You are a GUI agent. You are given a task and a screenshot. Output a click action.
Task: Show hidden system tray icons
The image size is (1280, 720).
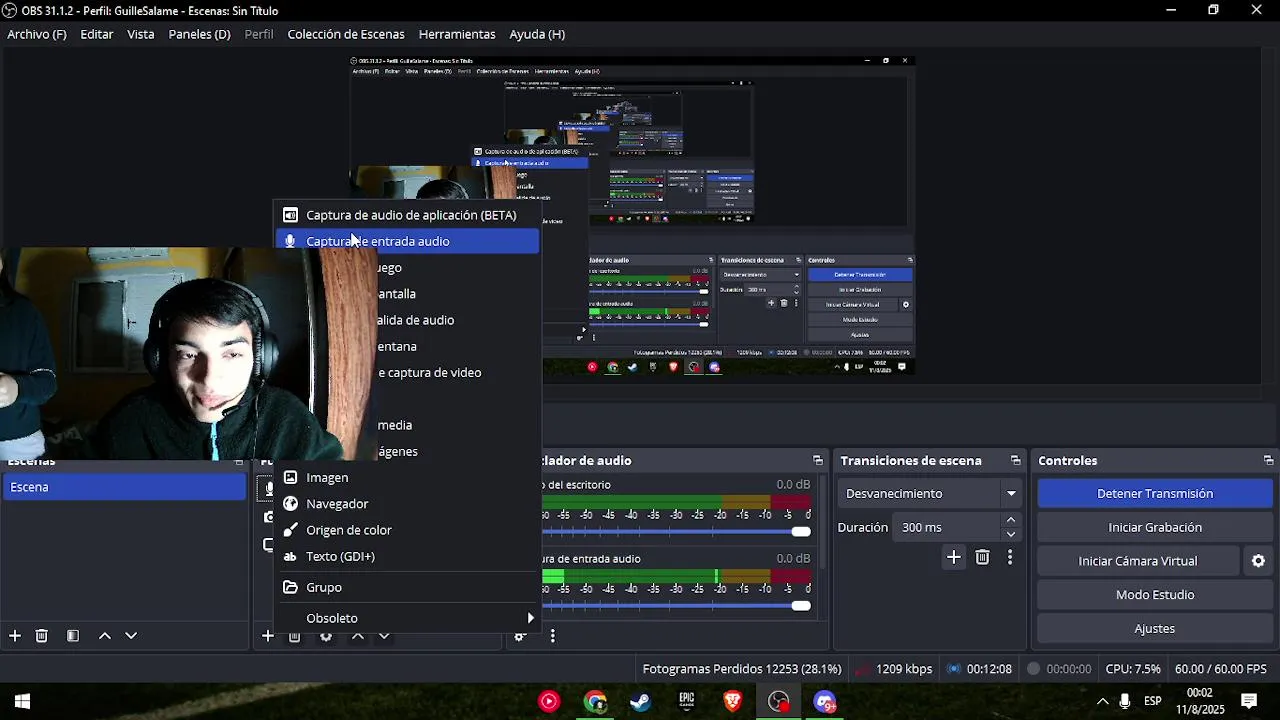click(1102, 701)
